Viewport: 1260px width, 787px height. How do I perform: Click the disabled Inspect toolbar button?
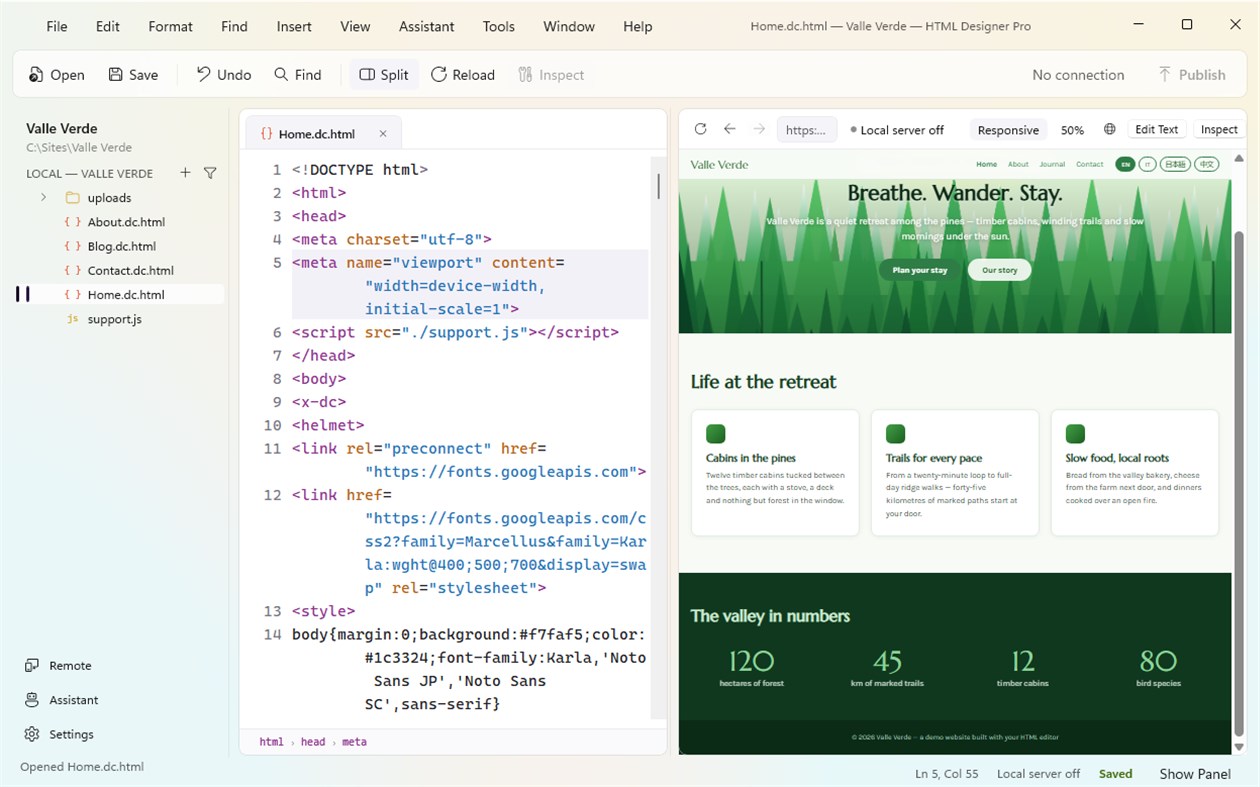[x=551, y=75]
